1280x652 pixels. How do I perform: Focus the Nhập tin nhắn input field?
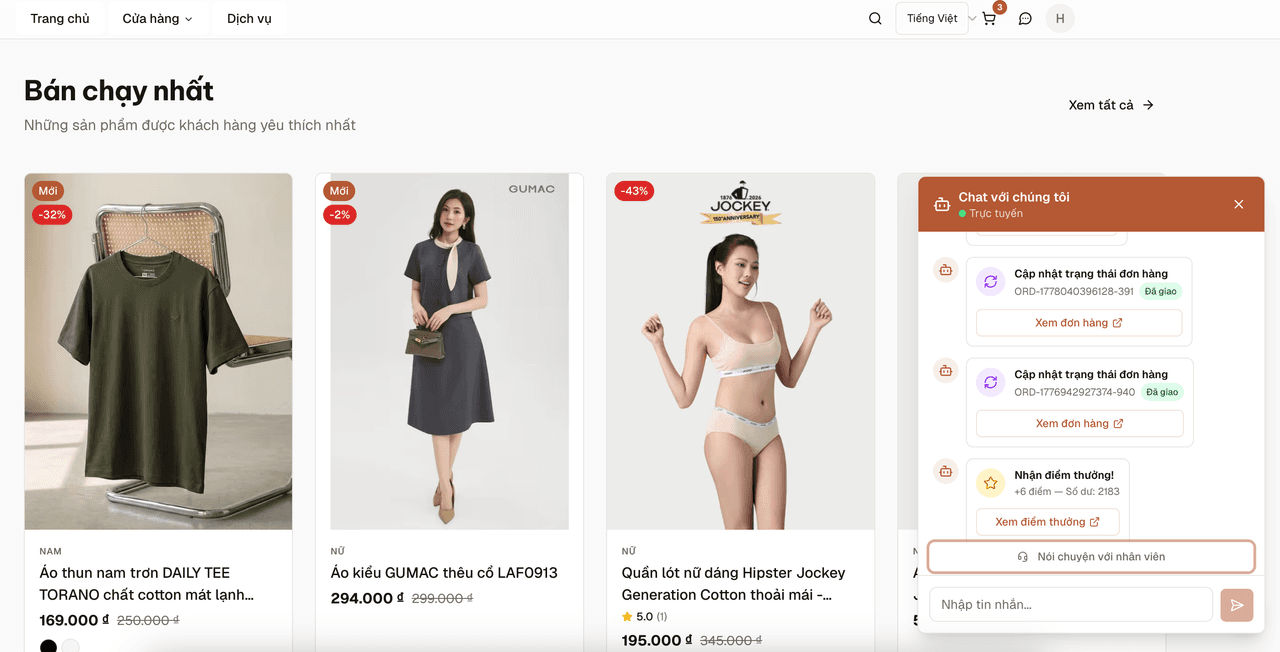pos(1071,604)
